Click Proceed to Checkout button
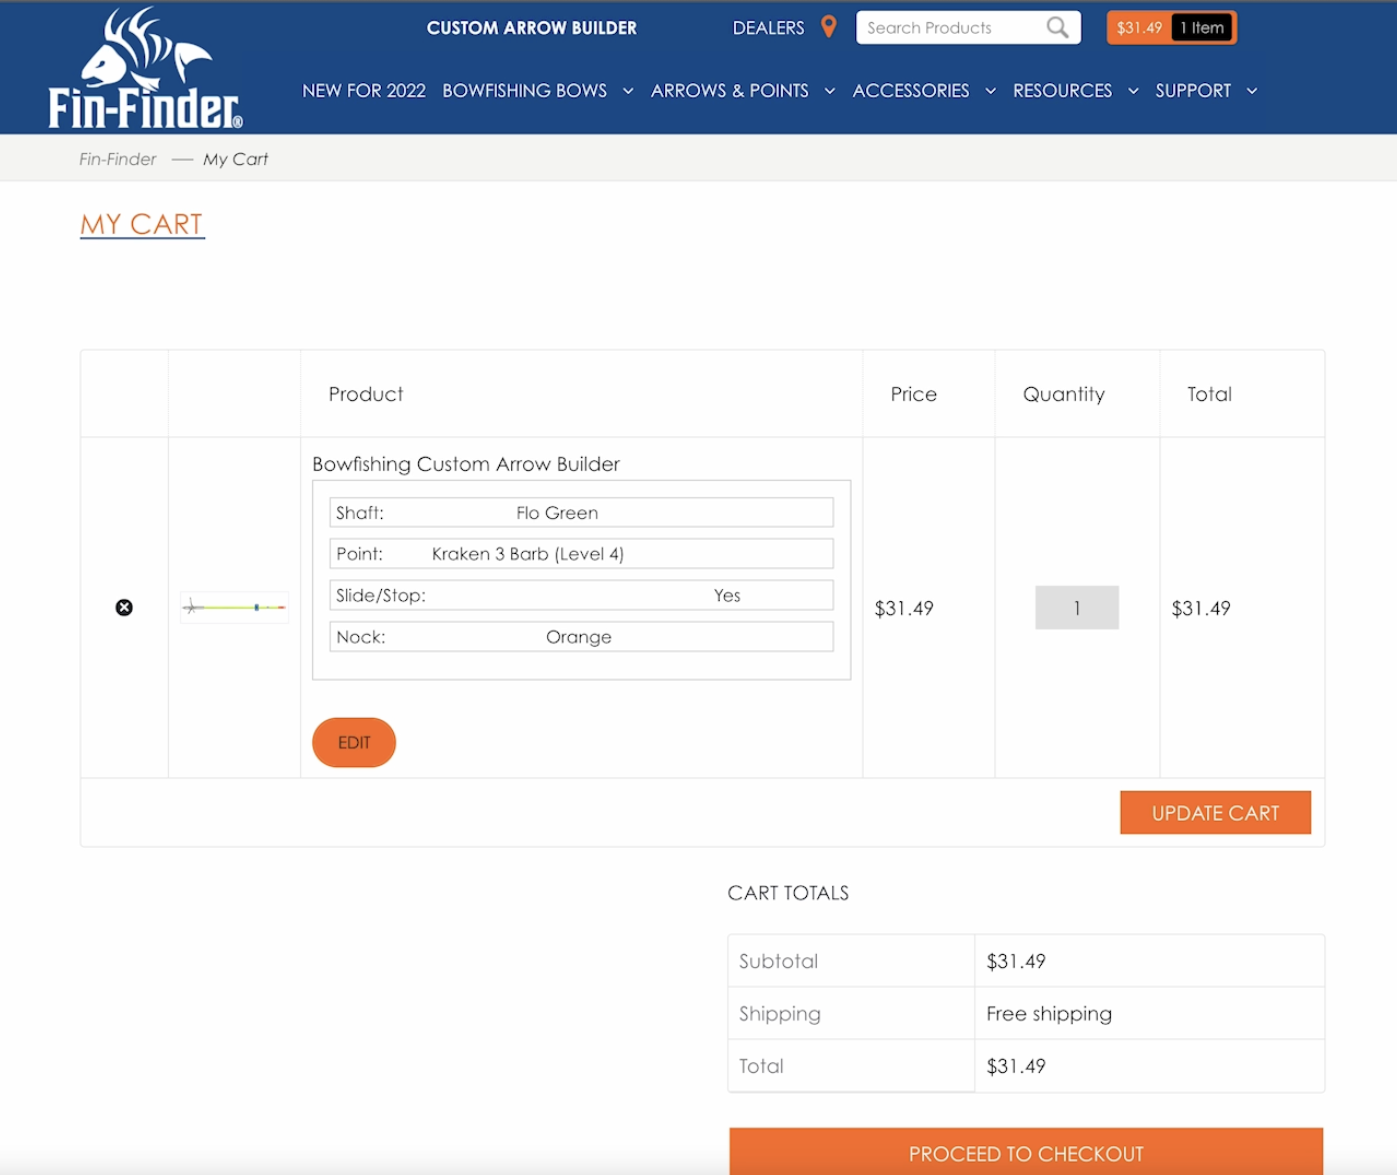The height and width of the screenshot is (1175, 1397). (x=1026, y=1152)
